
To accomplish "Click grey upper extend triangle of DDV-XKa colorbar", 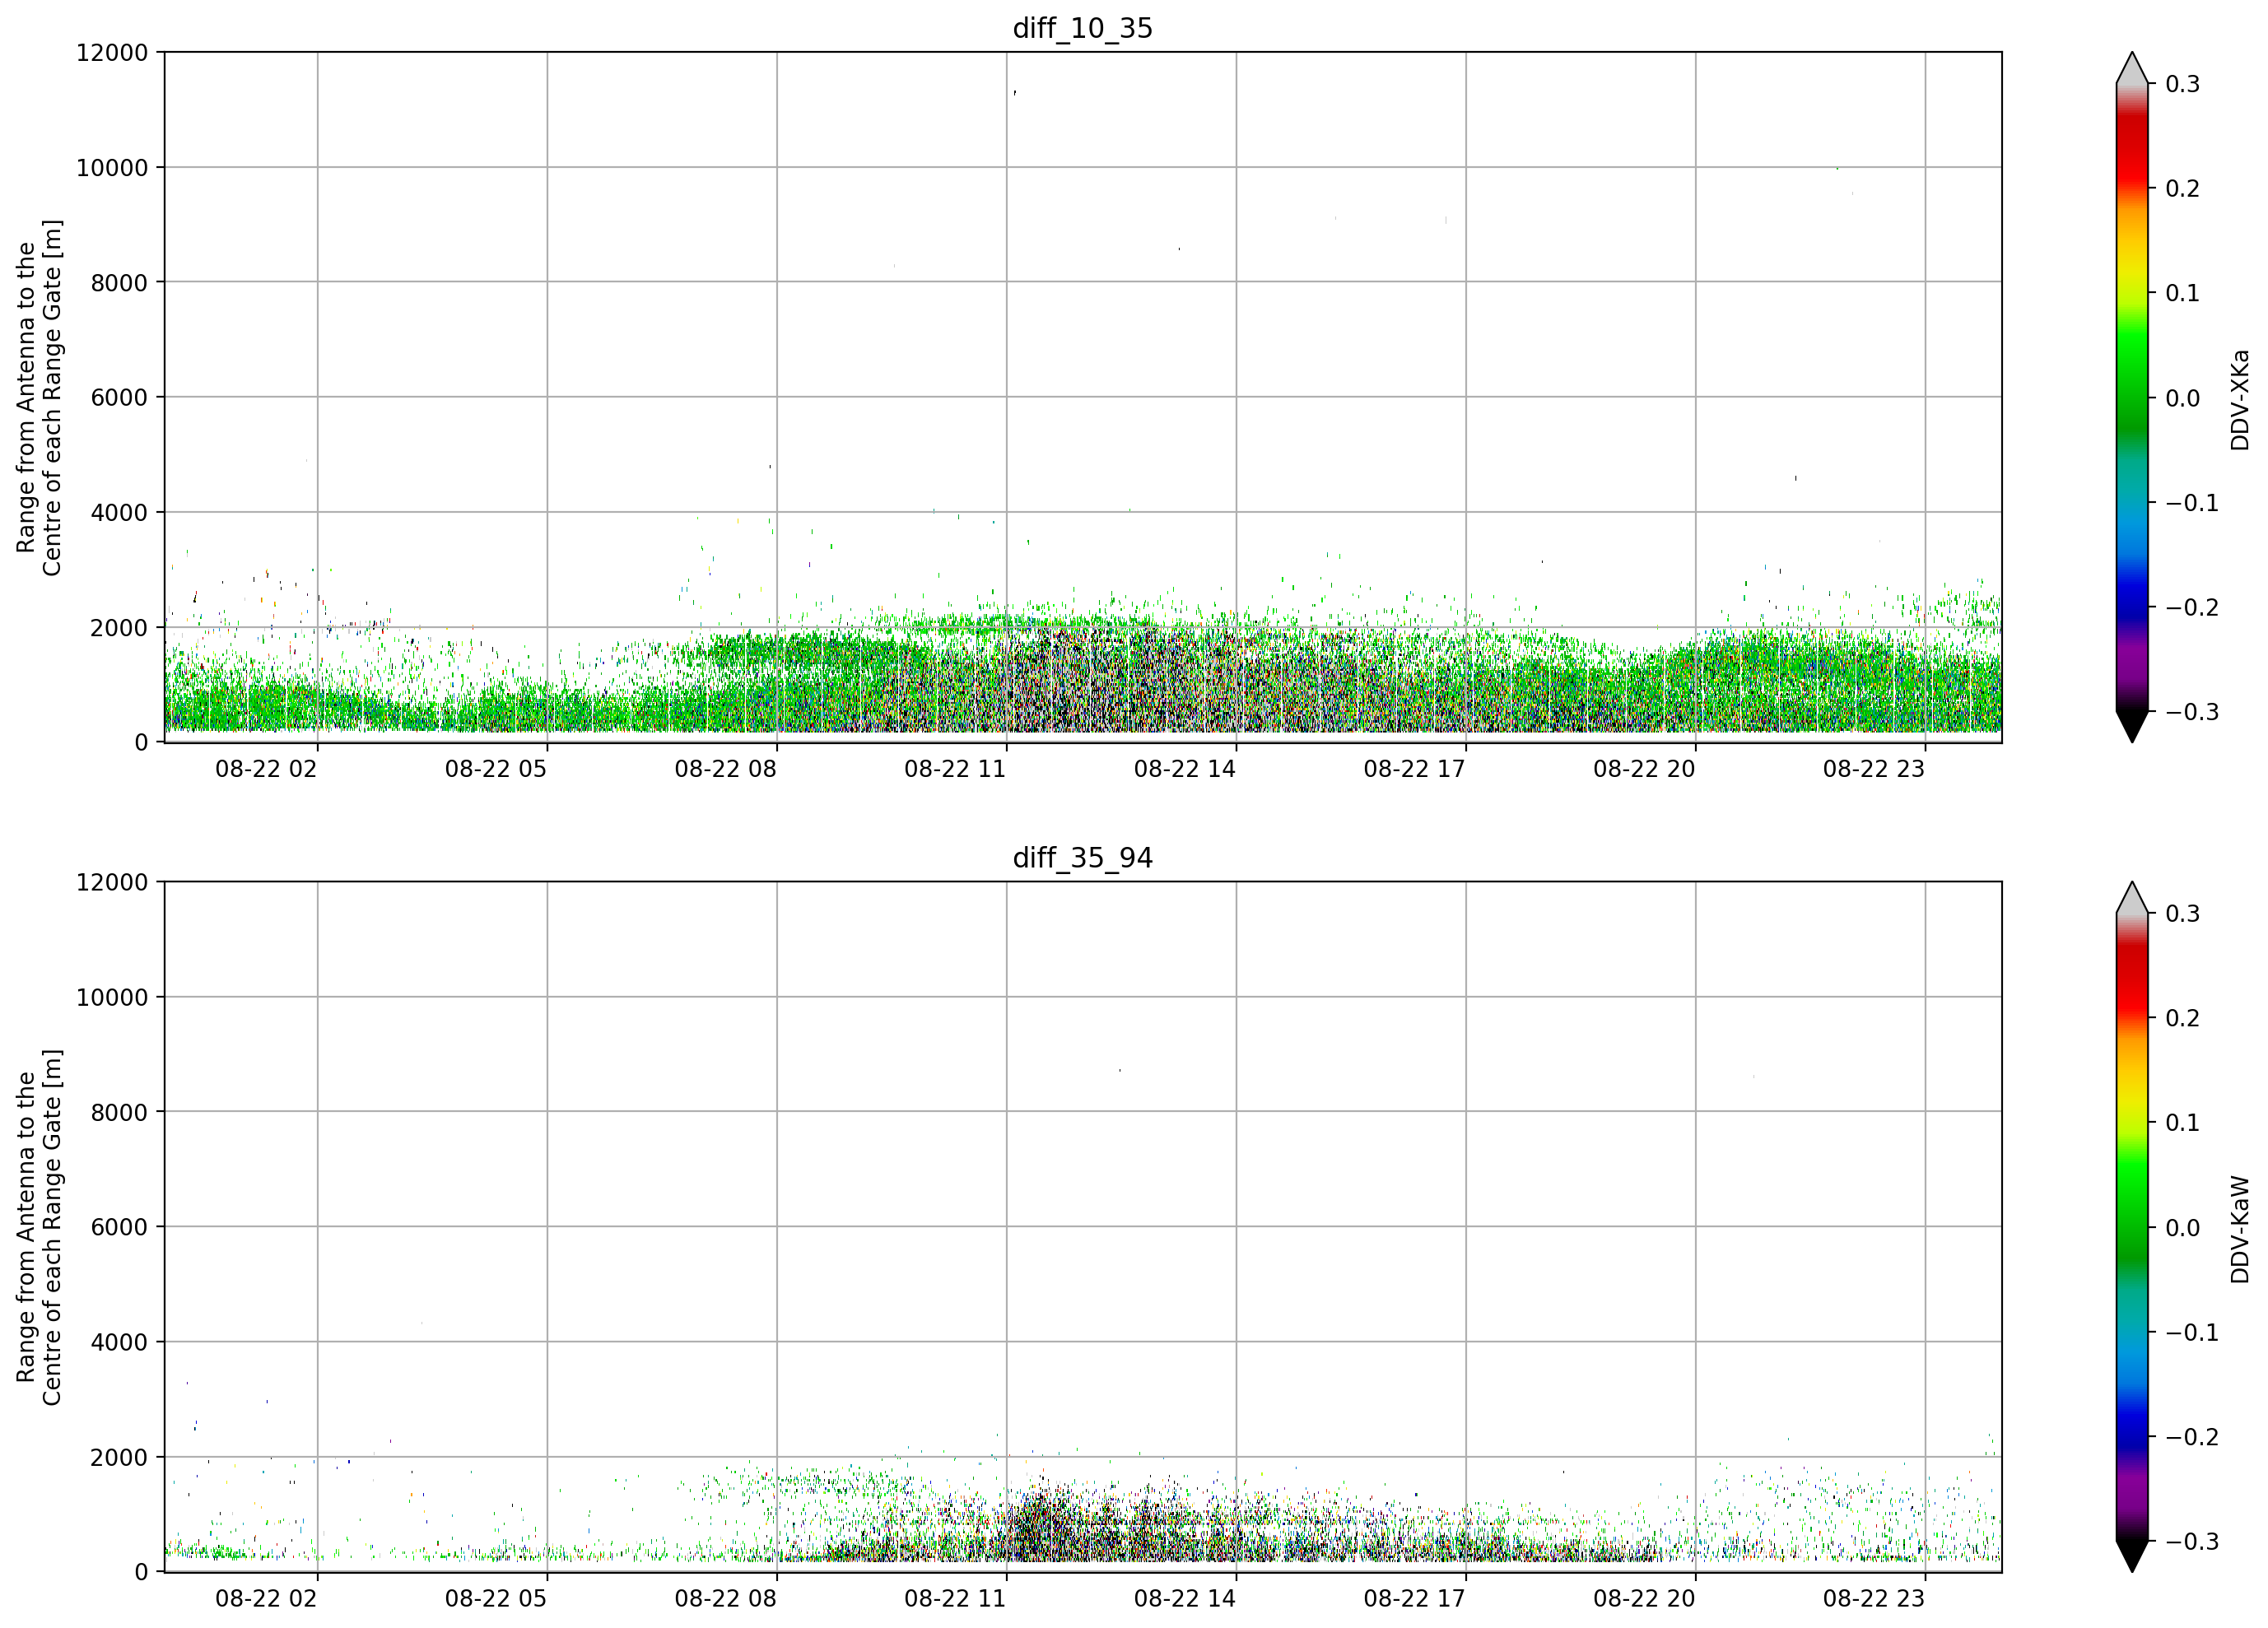I will pyautogui.click(x=2132, y=69).
